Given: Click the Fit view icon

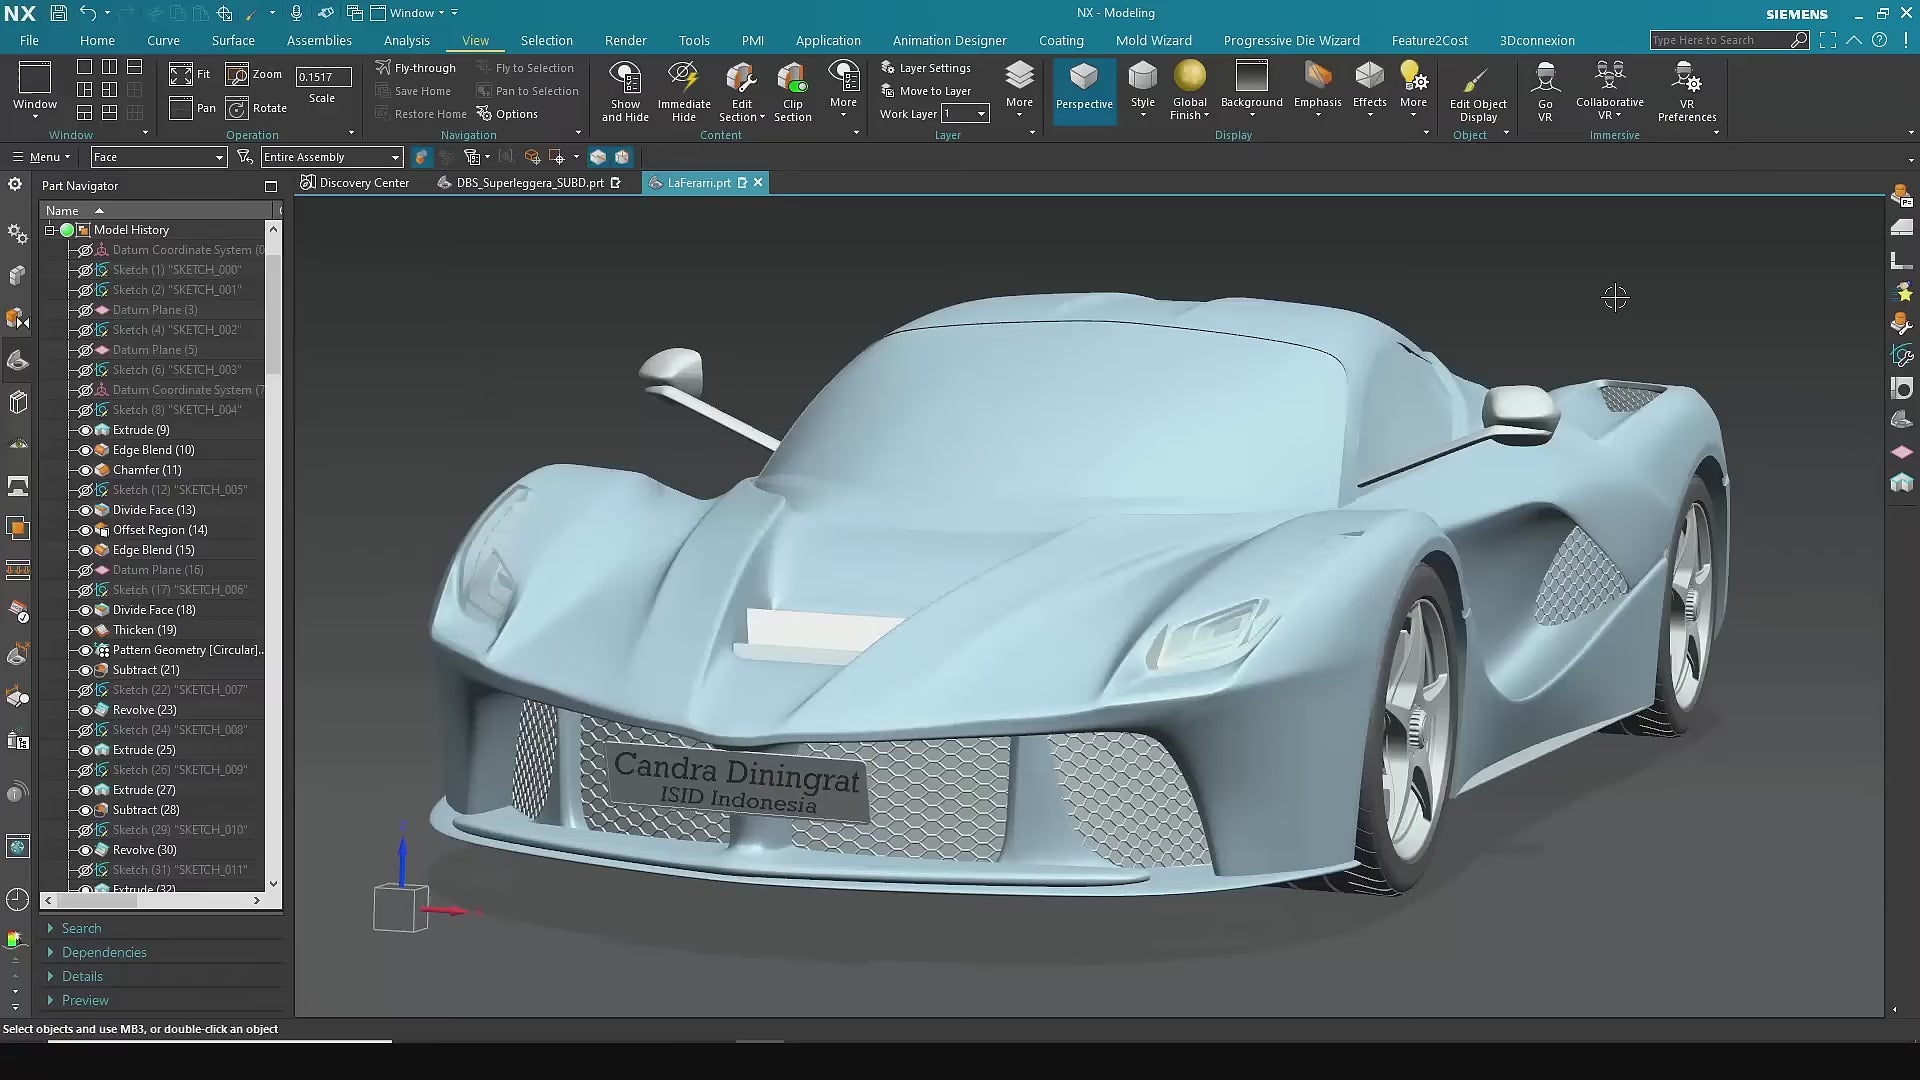Looking at the screenshot, I should tap(181, 74).
